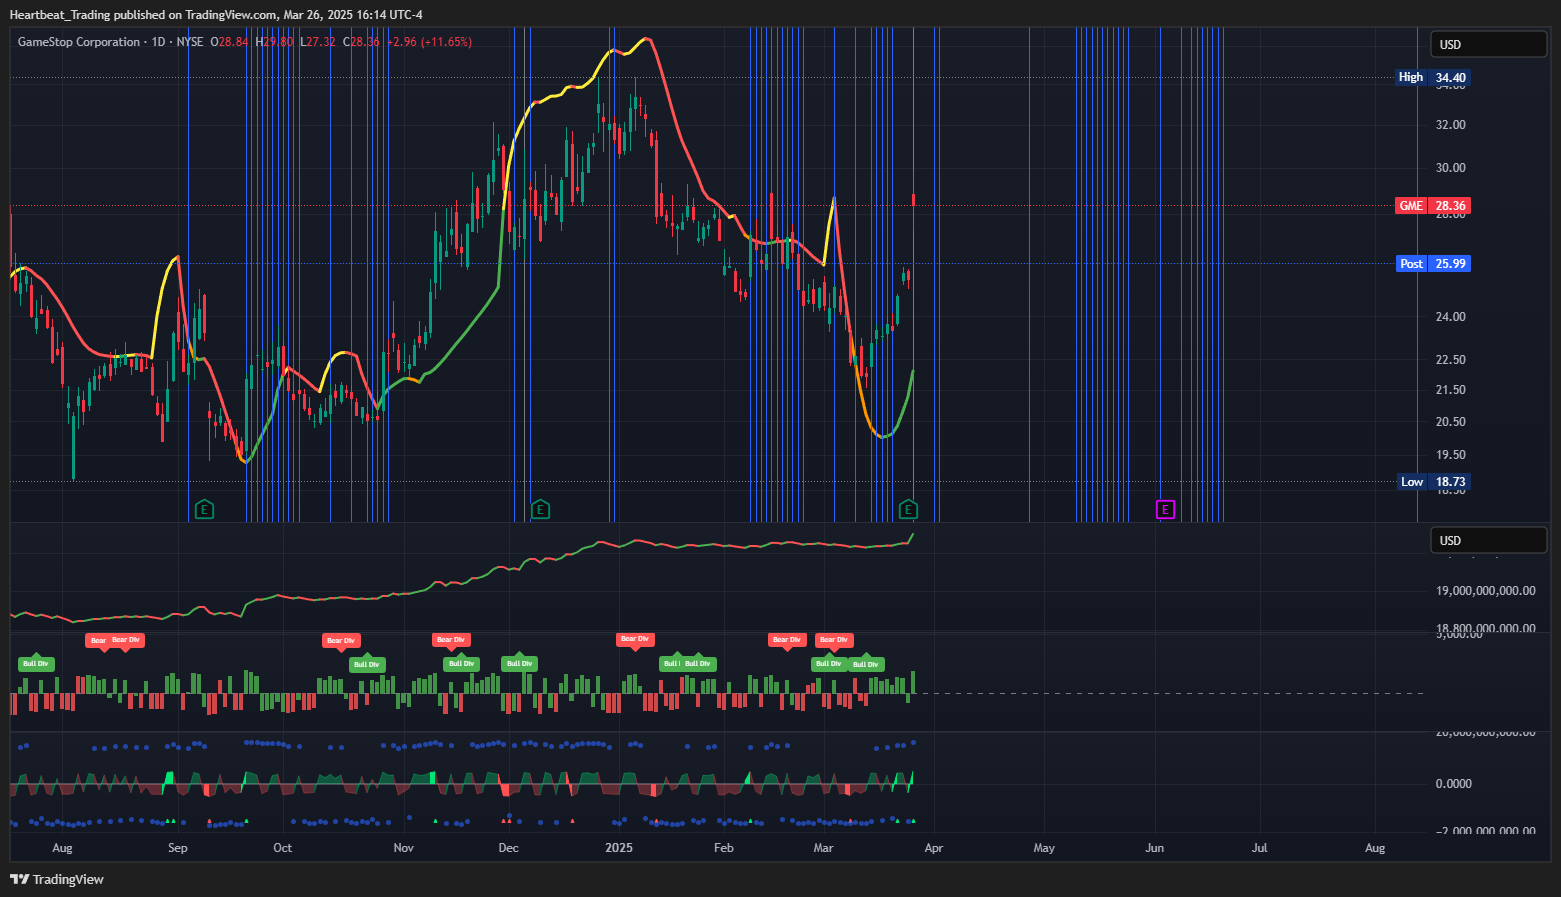Screen dimensions: 1561x897
Task: Click the +2.96 (+11.65%) change value
Action: point(429,42)
